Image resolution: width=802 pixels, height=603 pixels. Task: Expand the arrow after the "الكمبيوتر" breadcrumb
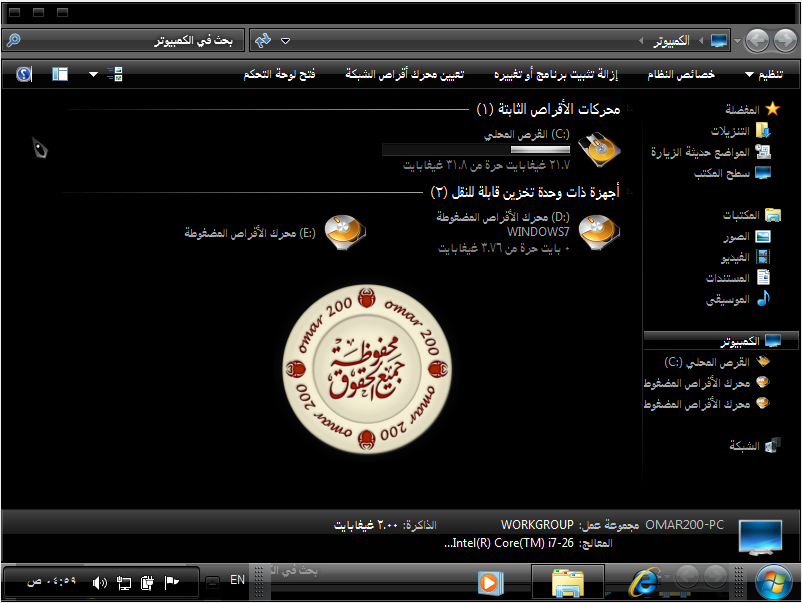(x=641, y=40)
